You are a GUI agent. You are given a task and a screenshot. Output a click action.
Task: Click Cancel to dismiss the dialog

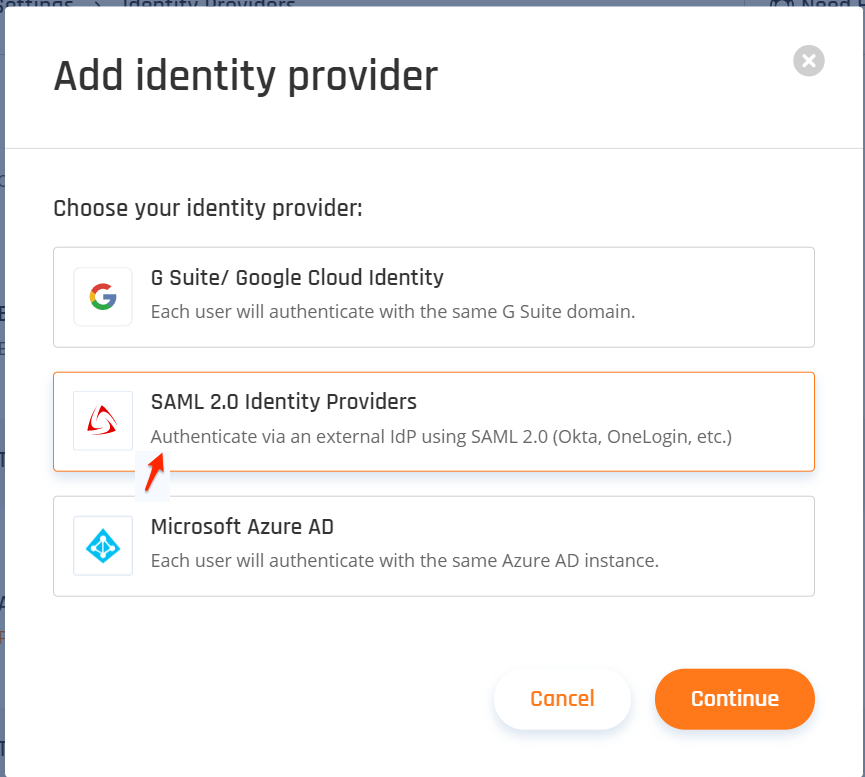[562, 699]
